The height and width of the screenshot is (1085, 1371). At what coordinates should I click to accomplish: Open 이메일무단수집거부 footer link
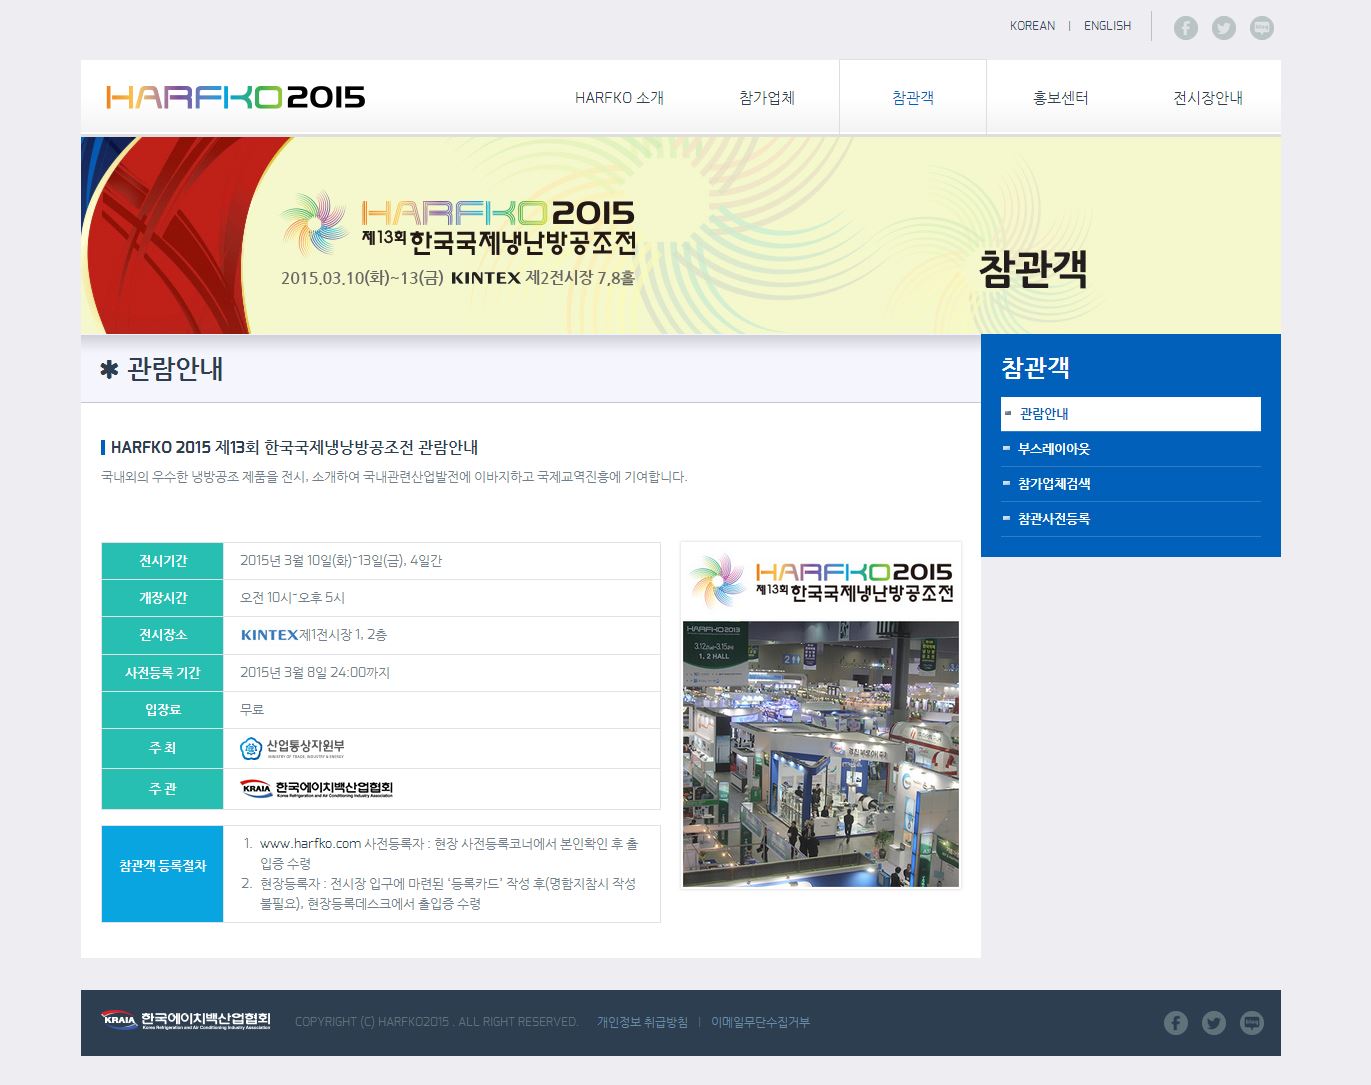(x=760, y=1022)
